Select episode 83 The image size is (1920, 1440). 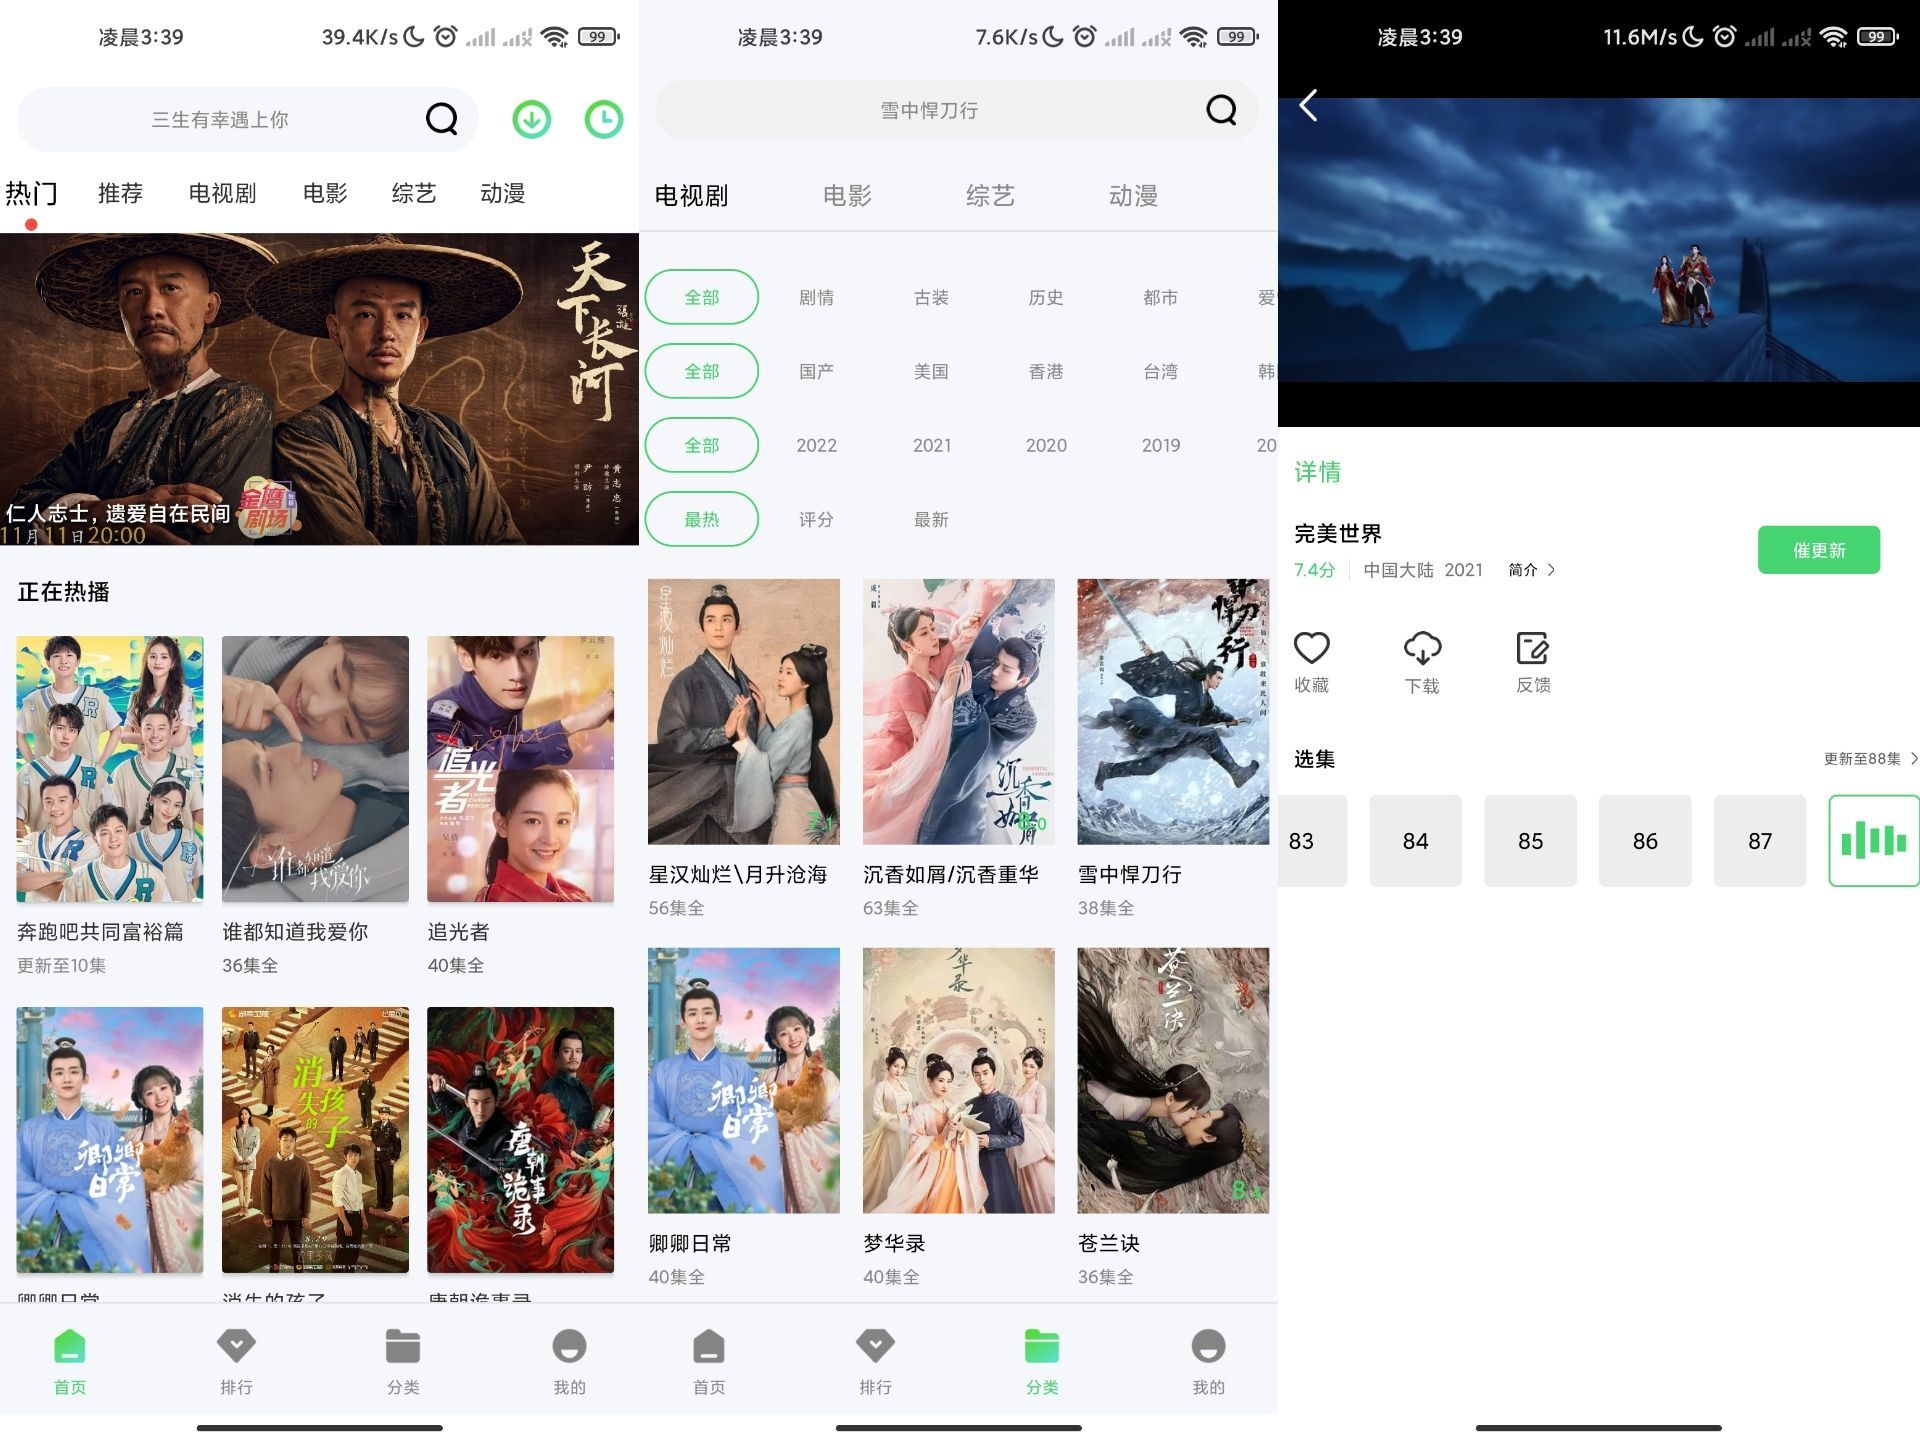[x=1312, y=841]
